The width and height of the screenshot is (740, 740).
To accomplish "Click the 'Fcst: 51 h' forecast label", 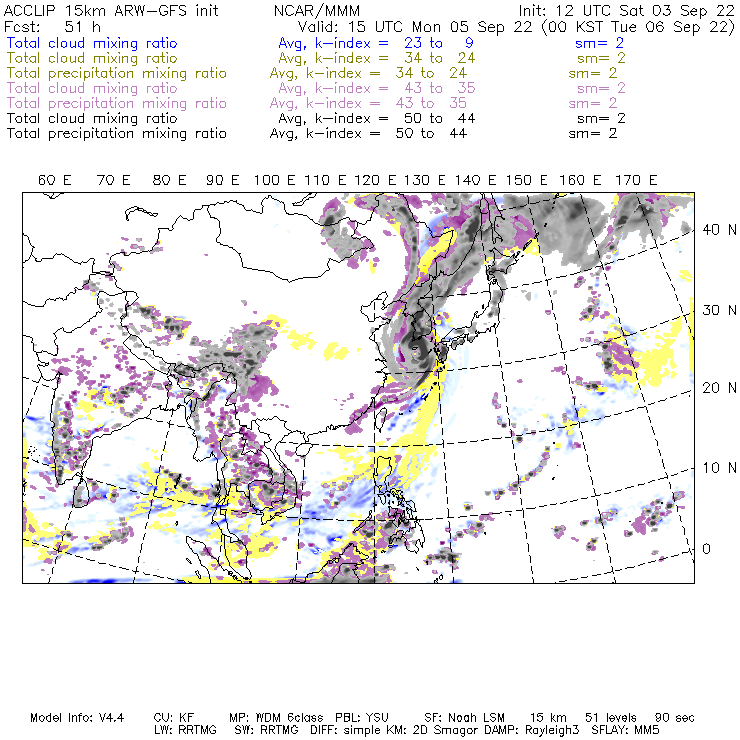I will pyautogui.click(x=52, y=27).
